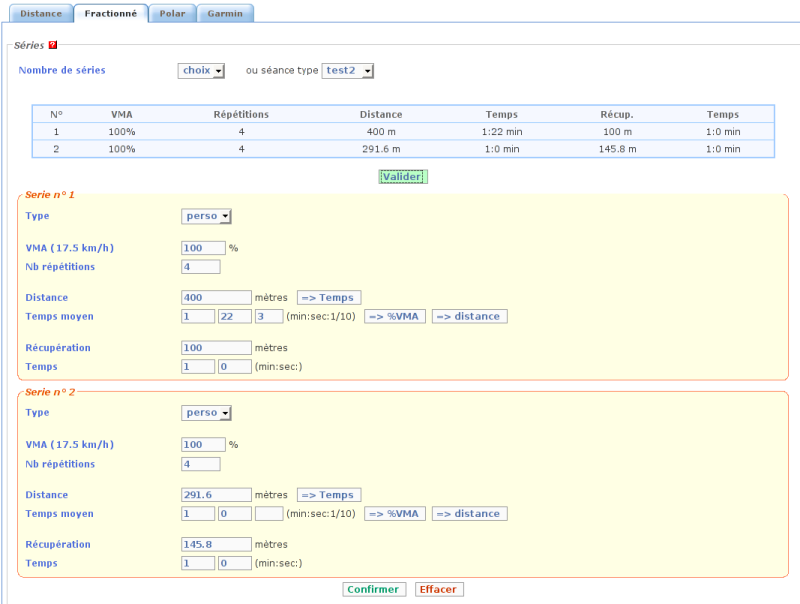Open Type perso dropdown in Serie n°2
Viewport: 800px width, 604px height.
point(206,413)
